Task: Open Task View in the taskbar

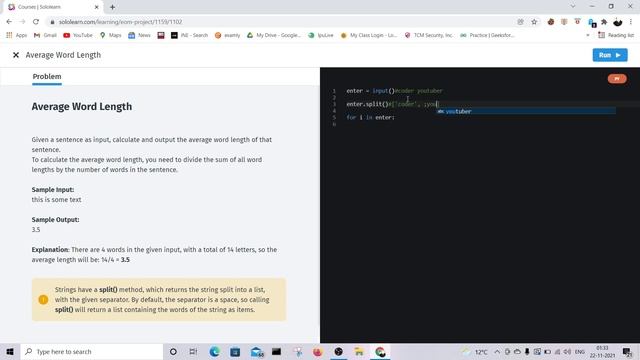Action: 193,351
